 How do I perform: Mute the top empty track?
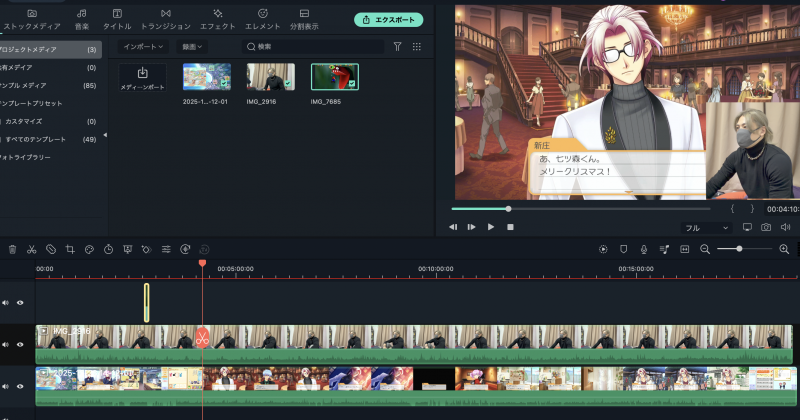click(6, 303)
